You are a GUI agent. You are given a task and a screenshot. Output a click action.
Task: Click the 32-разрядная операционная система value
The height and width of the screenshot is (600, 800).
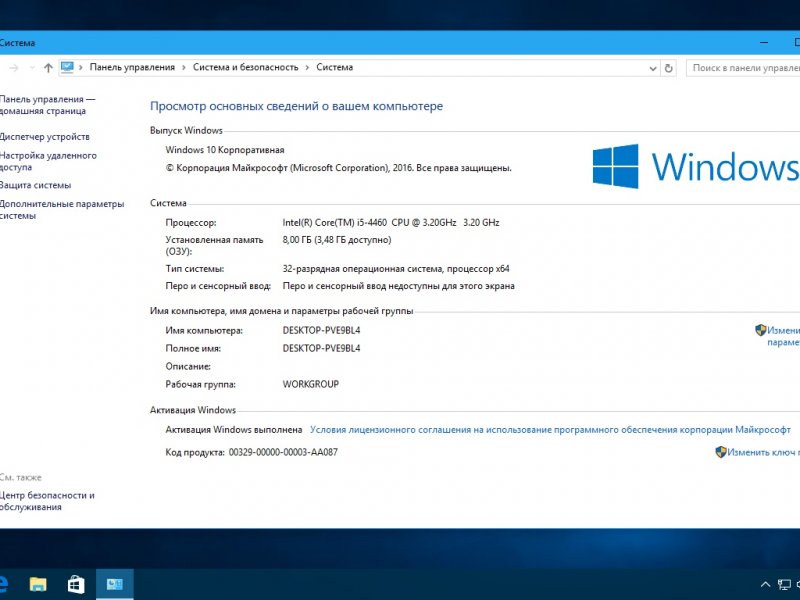point(396,269)
